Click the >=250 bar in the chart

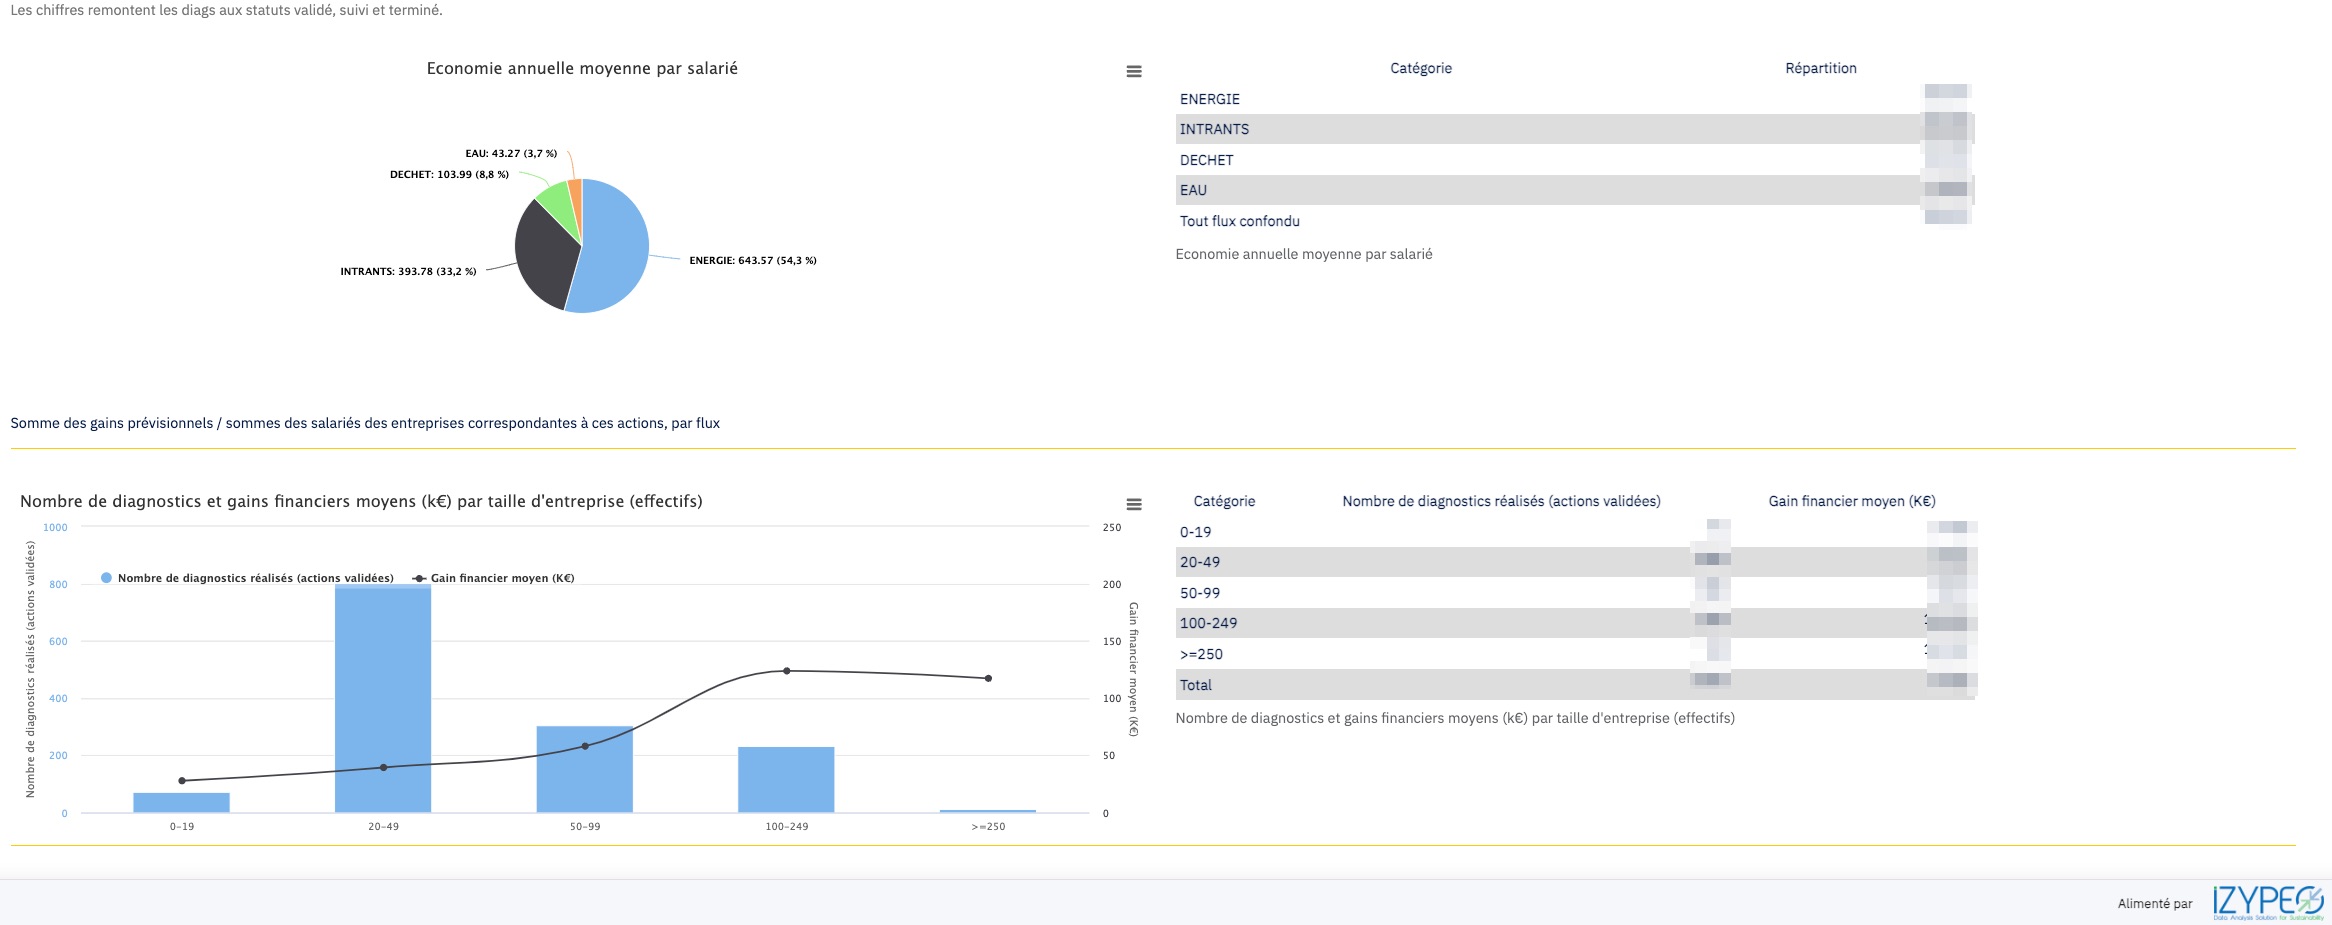click(x=988, y=811)
